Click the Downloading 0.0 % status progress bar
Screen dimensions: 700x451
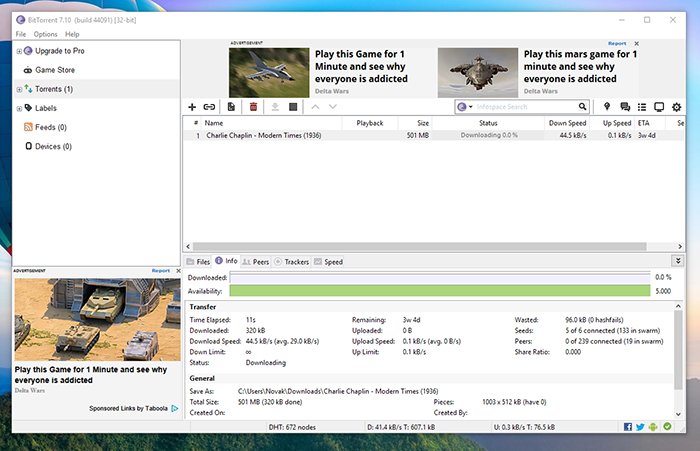click(488, 135)
